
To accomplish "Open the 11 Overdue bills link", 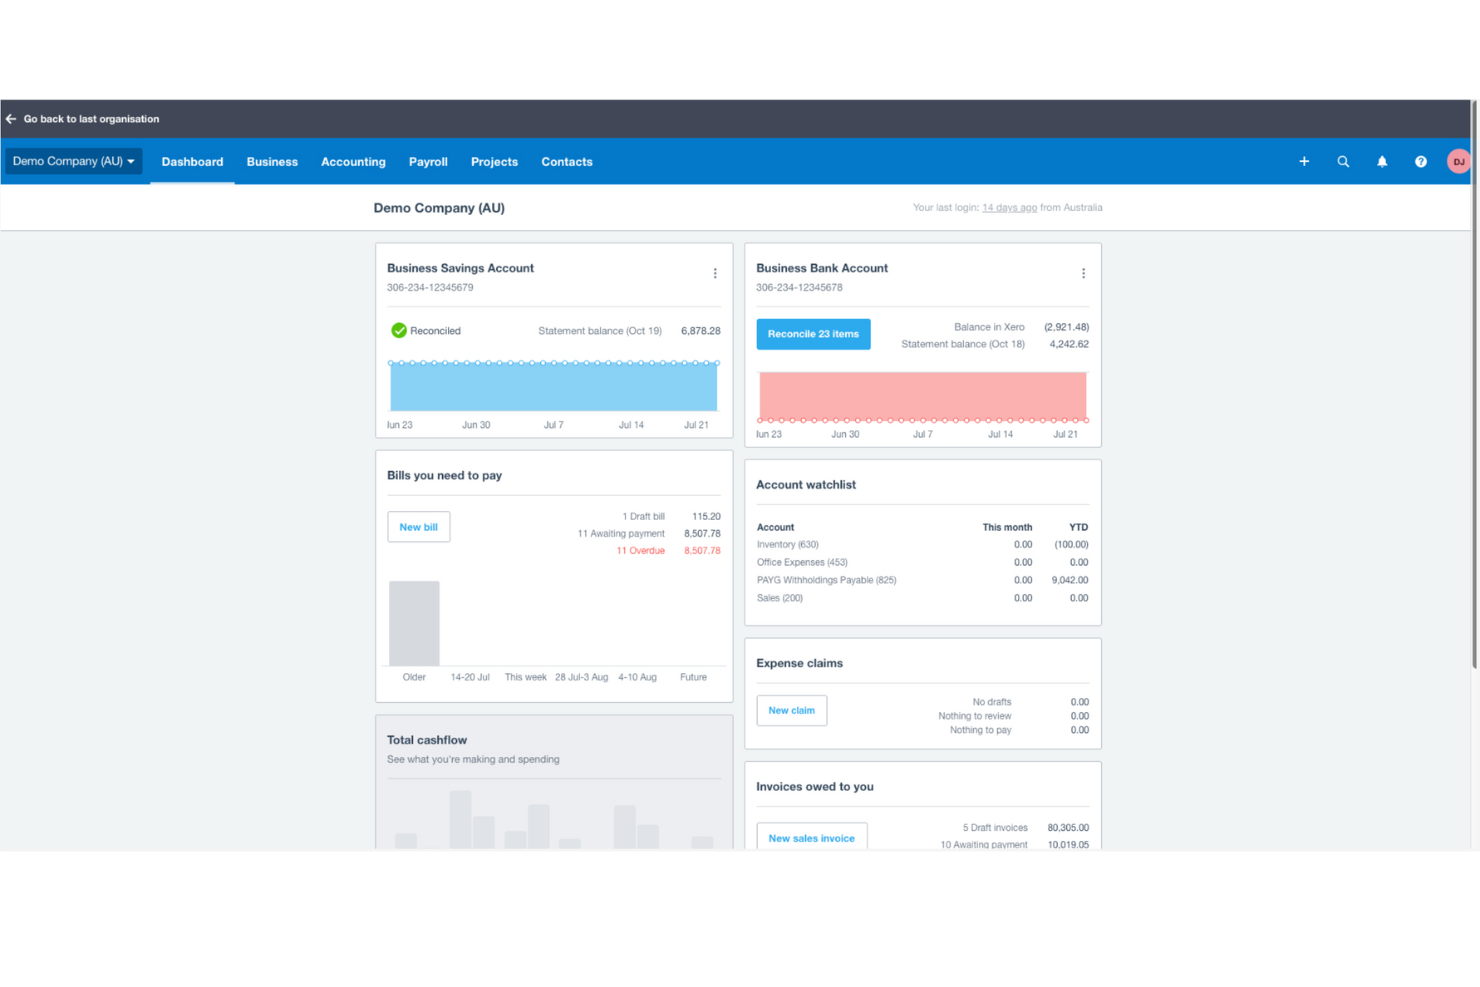I will [640, 551].
